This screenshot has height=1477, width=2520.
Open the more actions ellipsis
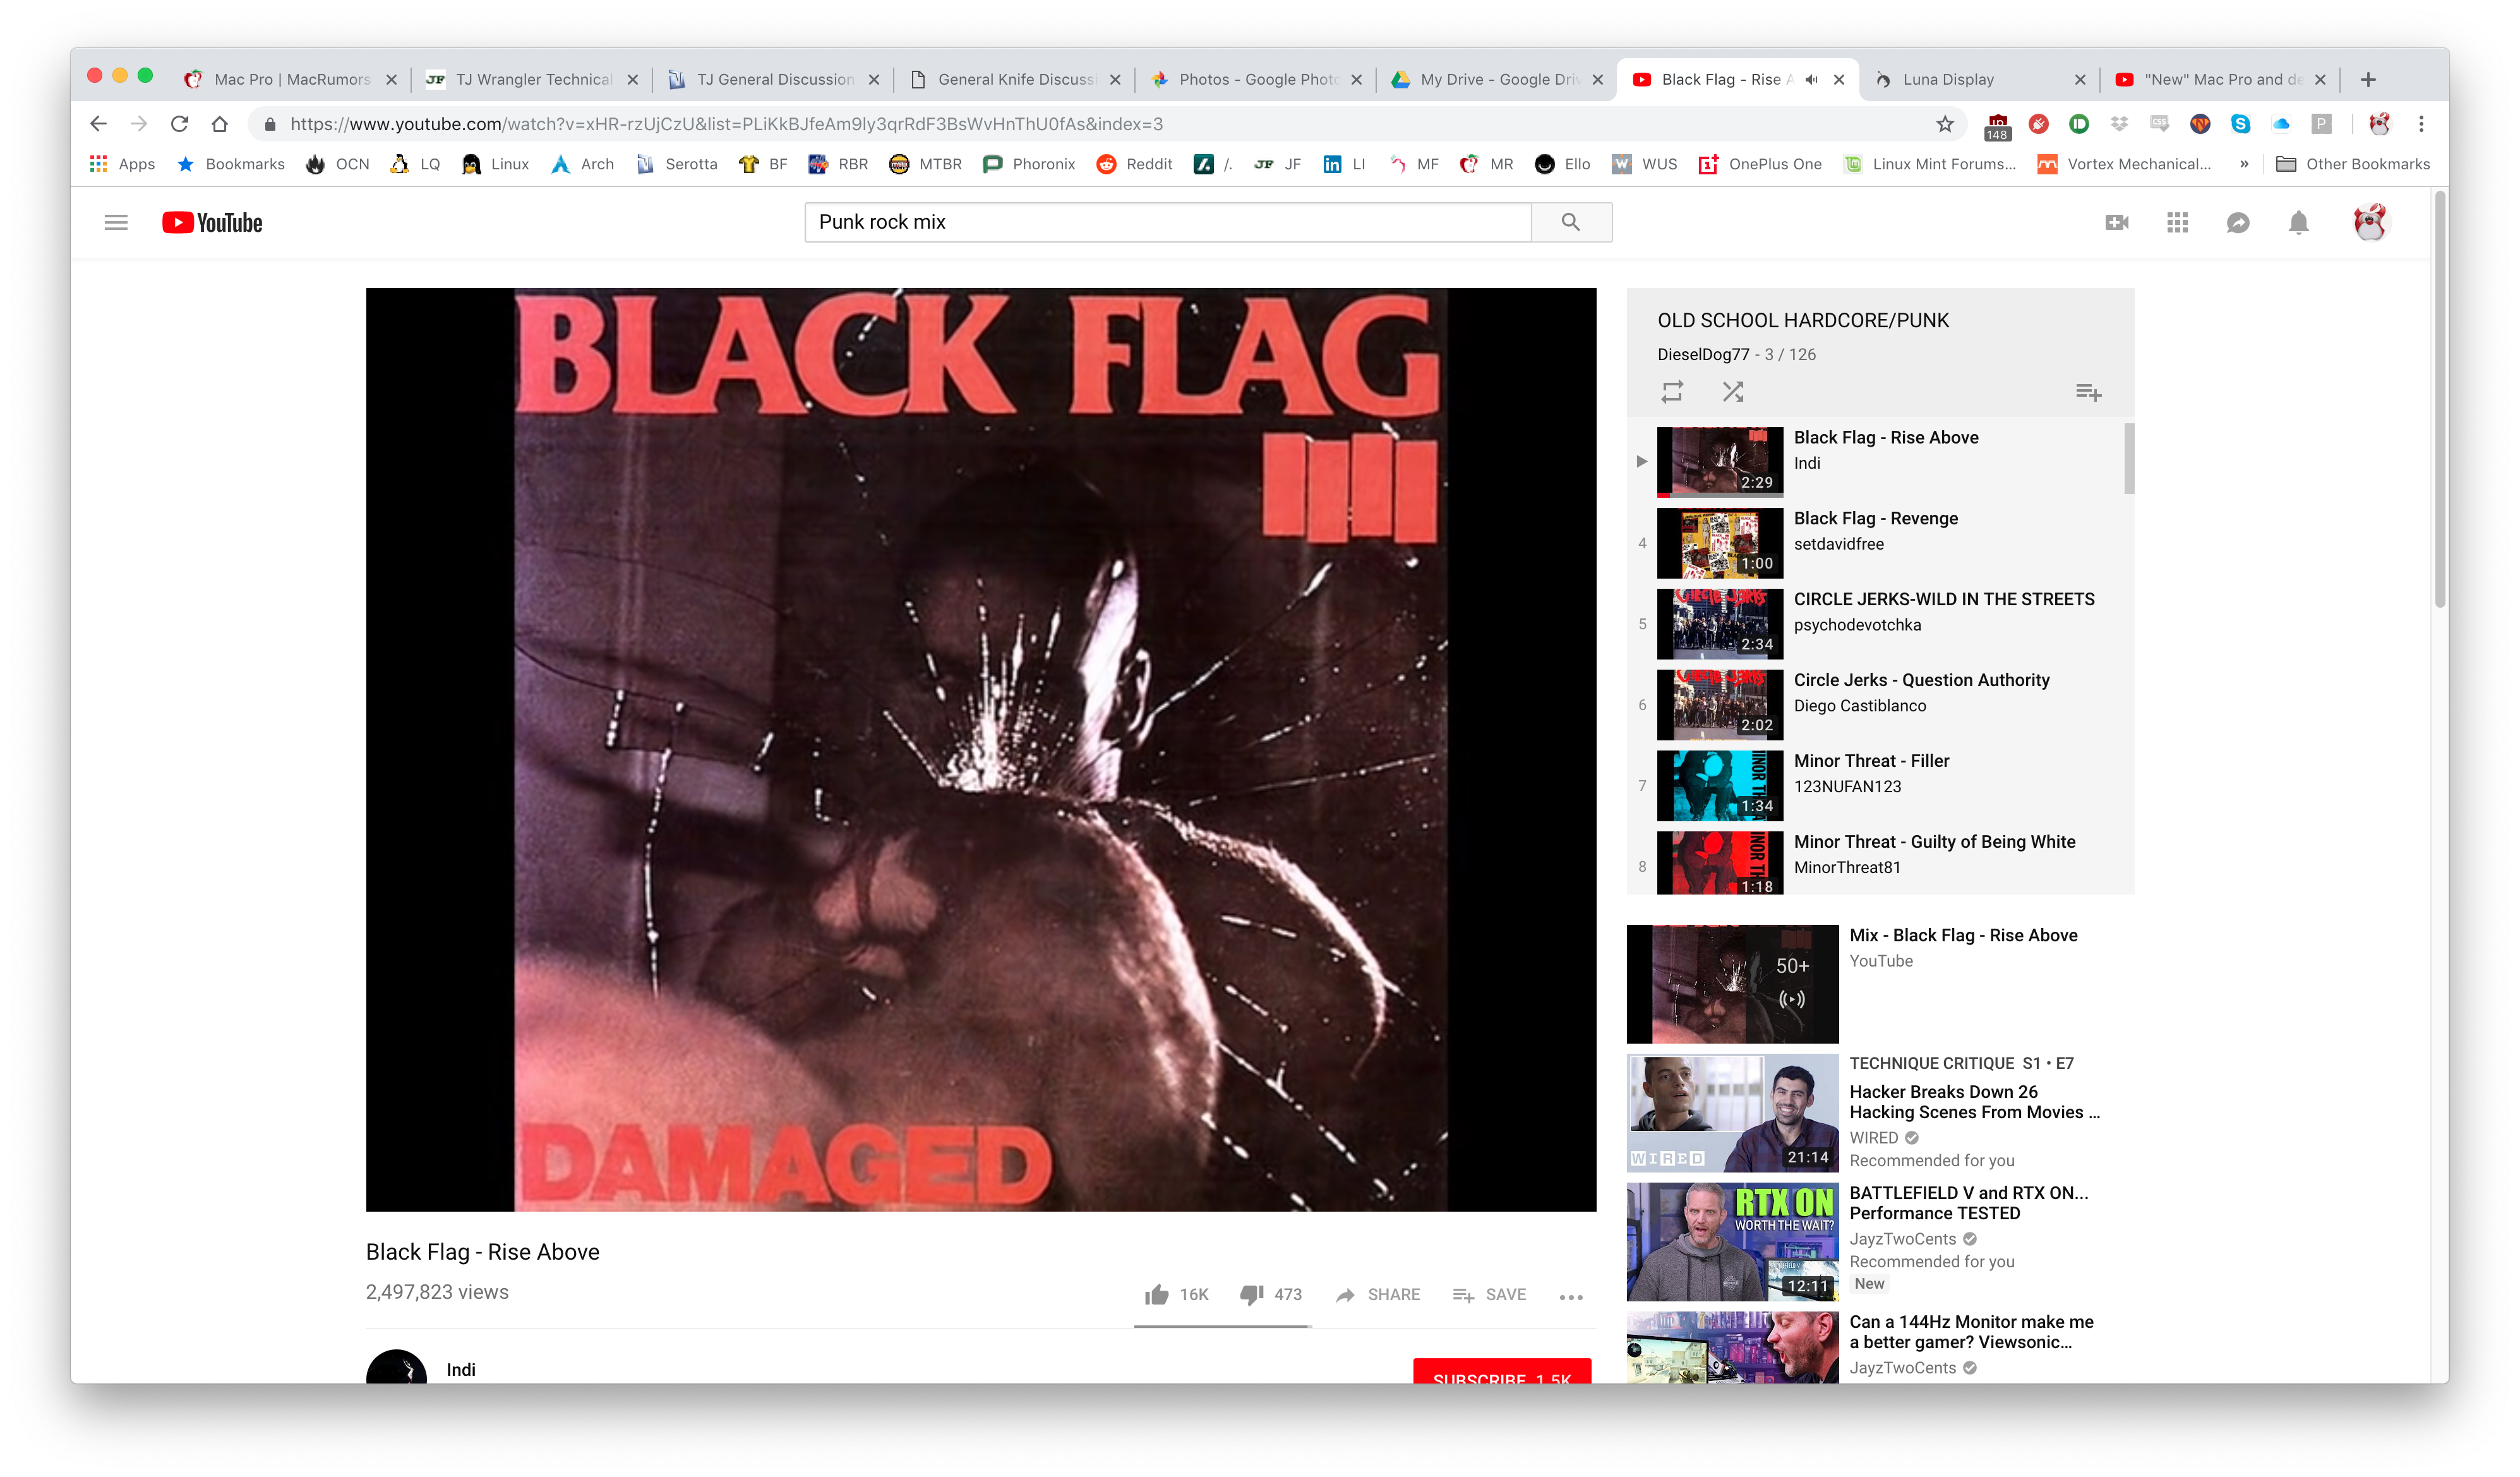tap(1570, 1297)
